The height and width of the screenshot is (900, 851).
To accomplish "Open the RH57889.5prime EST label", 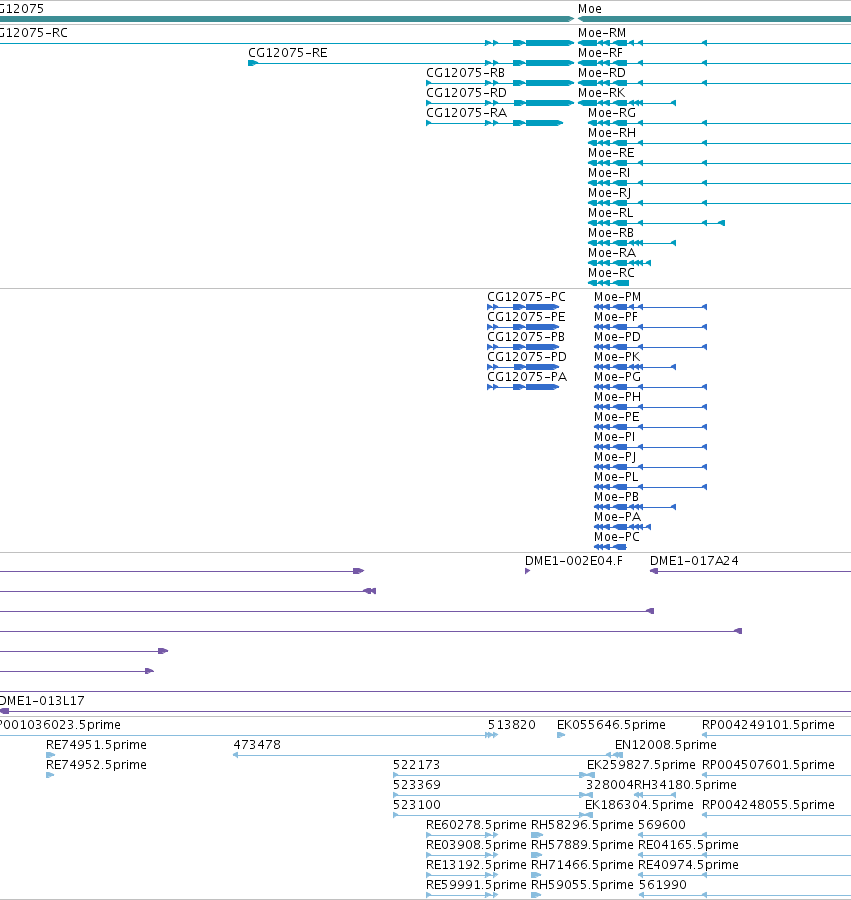I will (x=582, y=845).
